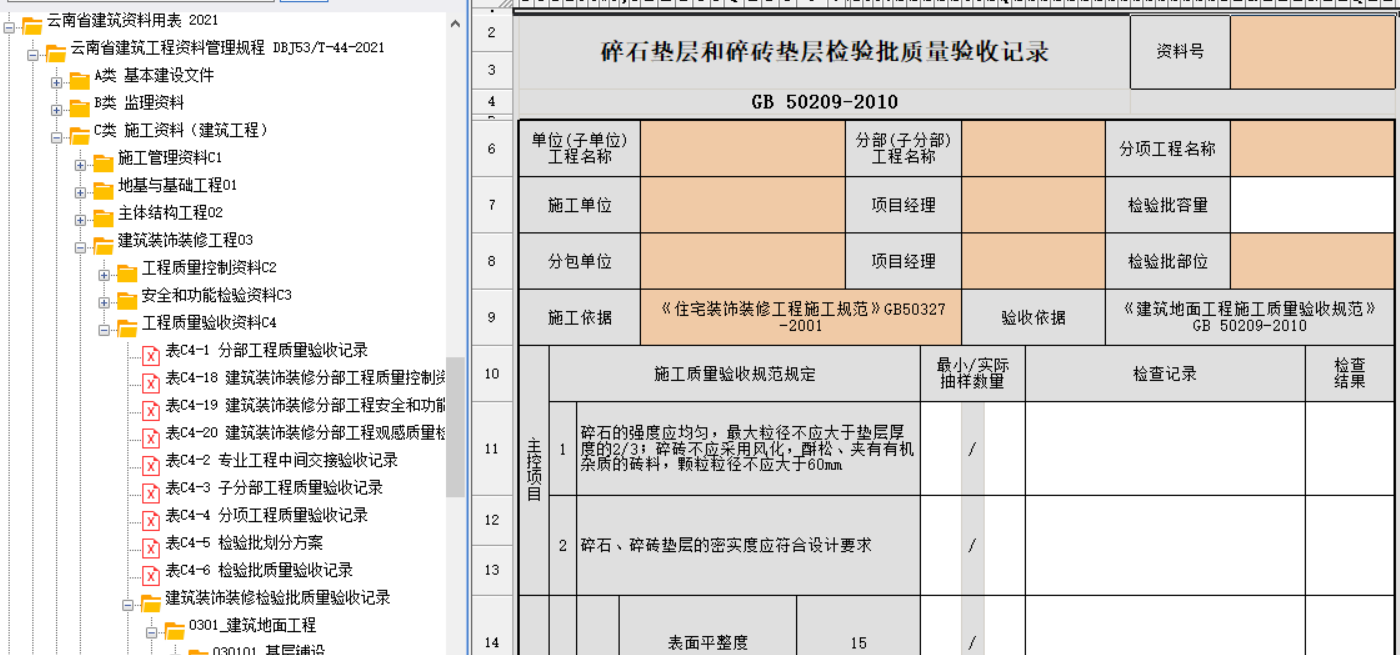Collapse the C类 施工资料 folder
Screen dimensions: 1400x655
pos(57,137)
